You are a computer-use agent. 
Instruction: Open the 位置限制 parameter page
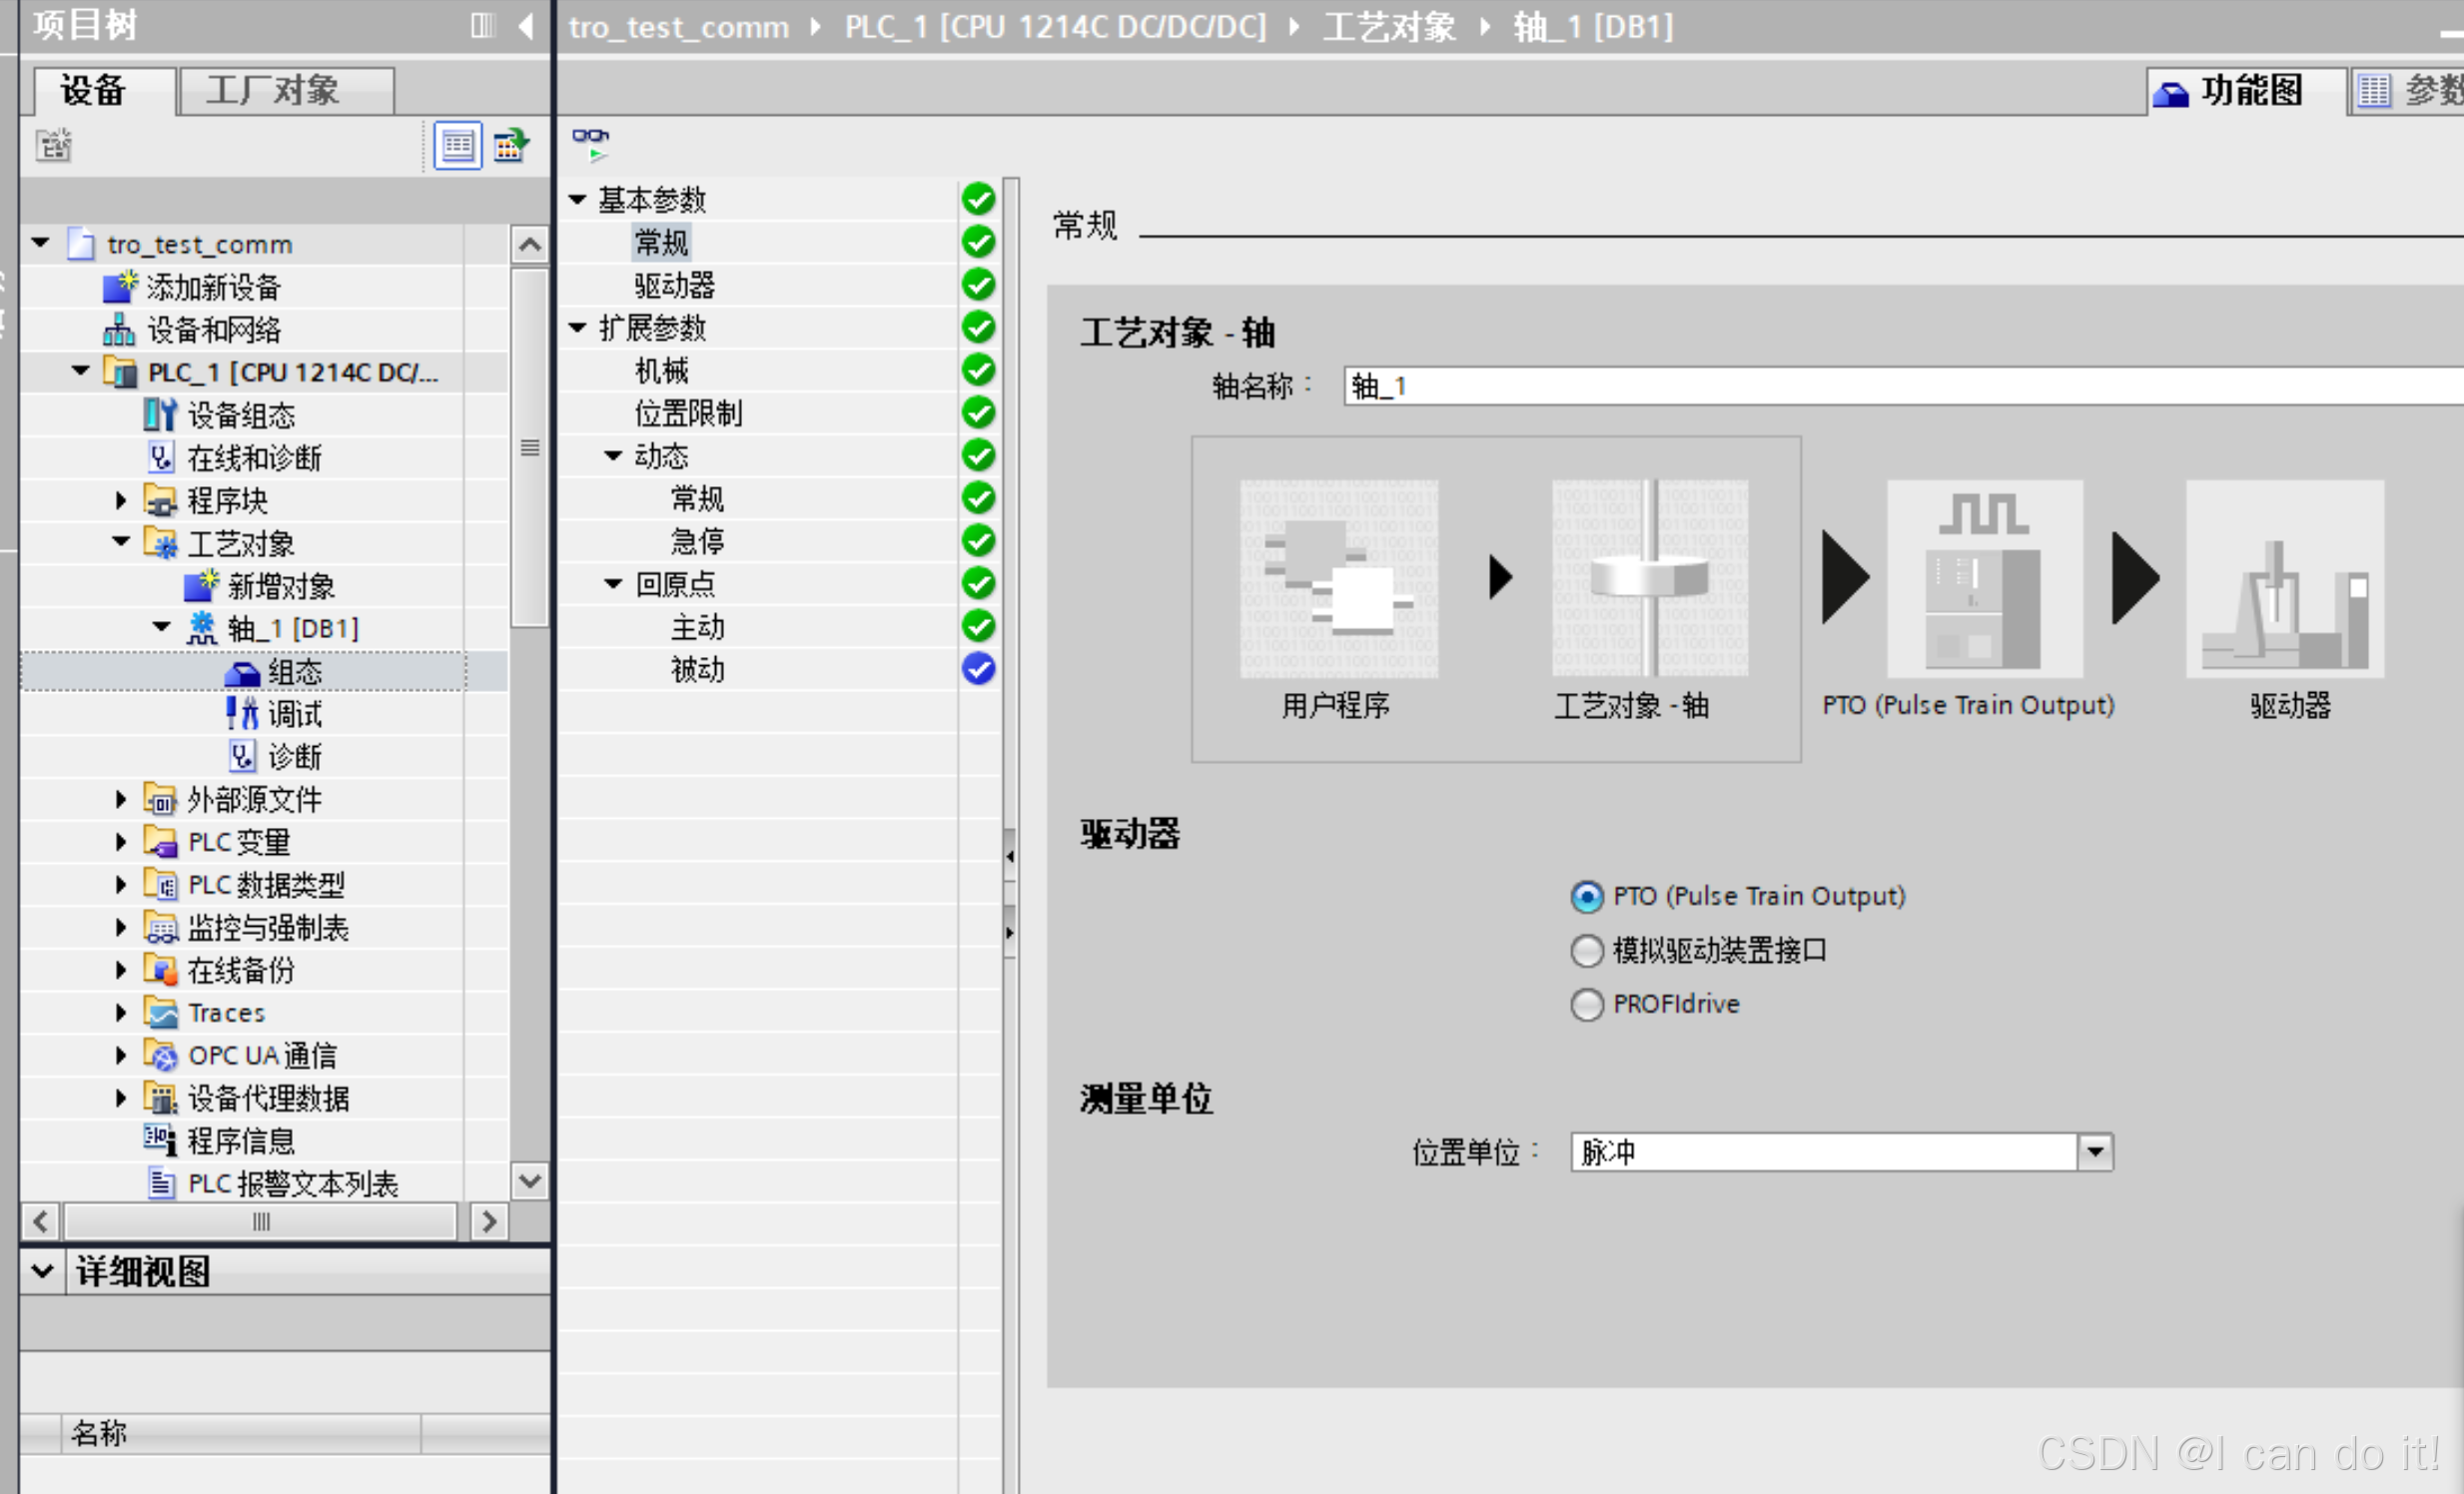tap(688, 413)
